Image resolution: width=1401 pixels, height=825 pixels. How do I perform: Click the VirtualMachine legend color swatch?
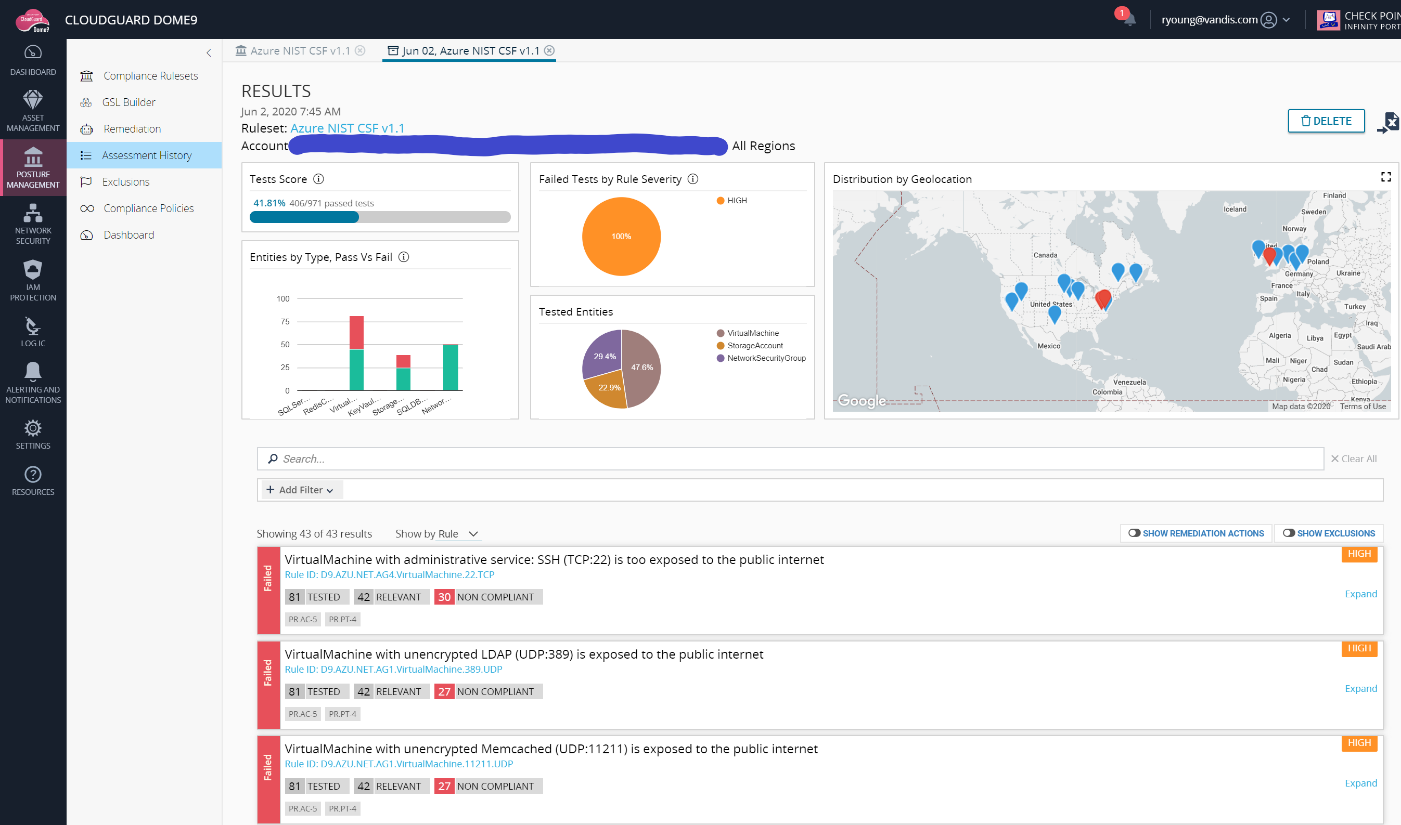[x=720, y=333]
